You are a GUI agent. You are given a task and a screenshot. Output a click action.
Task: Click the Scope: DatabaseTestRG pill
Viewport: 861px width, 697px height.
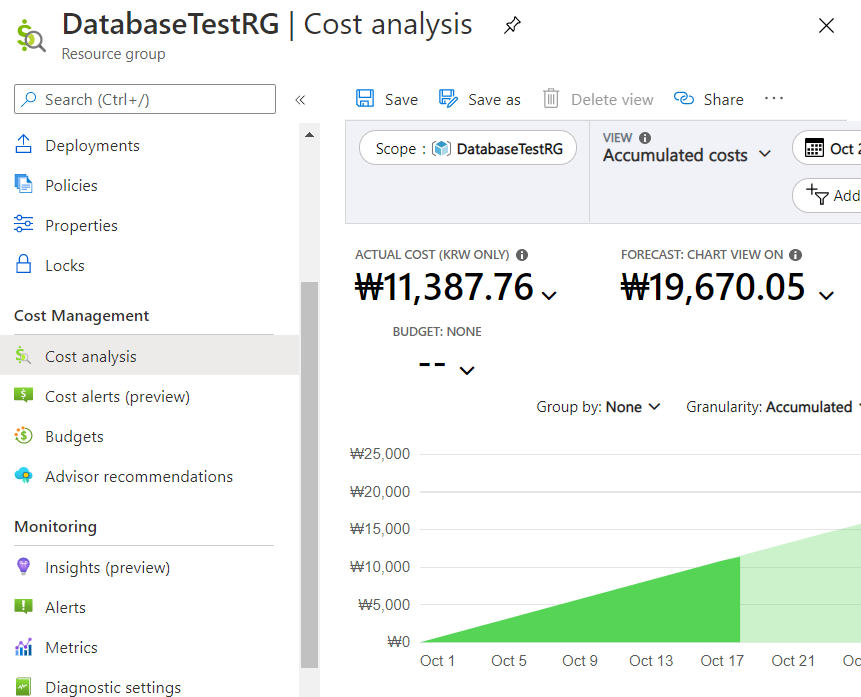click(468, 148)
